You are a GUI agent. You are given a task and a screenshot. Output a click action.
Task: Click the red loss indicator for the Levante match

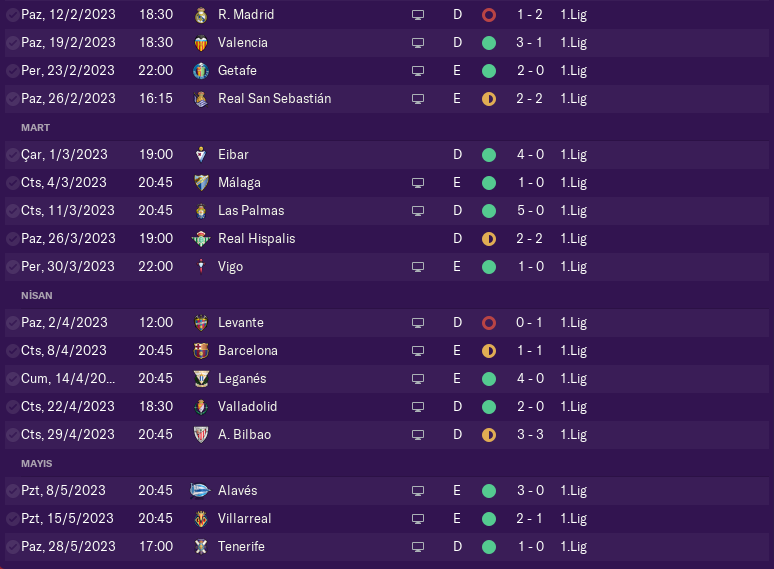tap(488, 323)
